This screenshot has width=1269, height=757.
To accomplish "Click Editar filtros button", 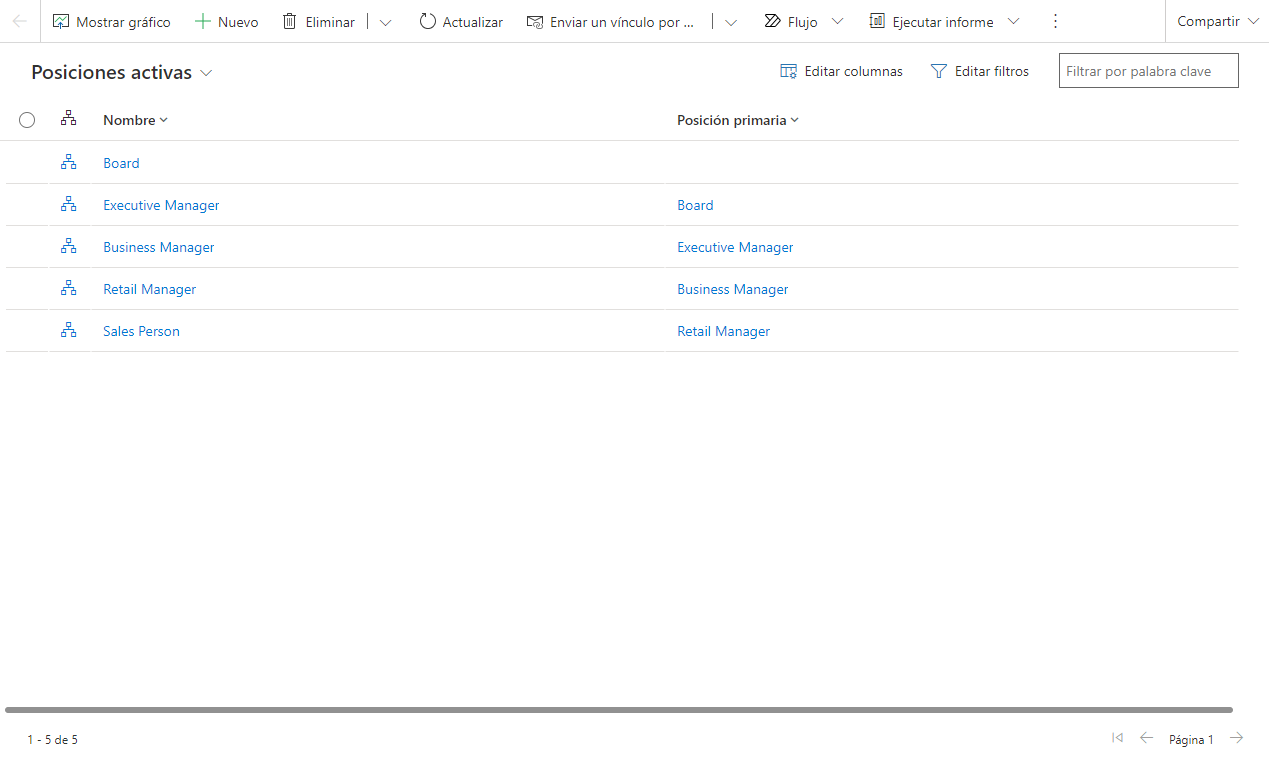I will click(x=980, y=71).
